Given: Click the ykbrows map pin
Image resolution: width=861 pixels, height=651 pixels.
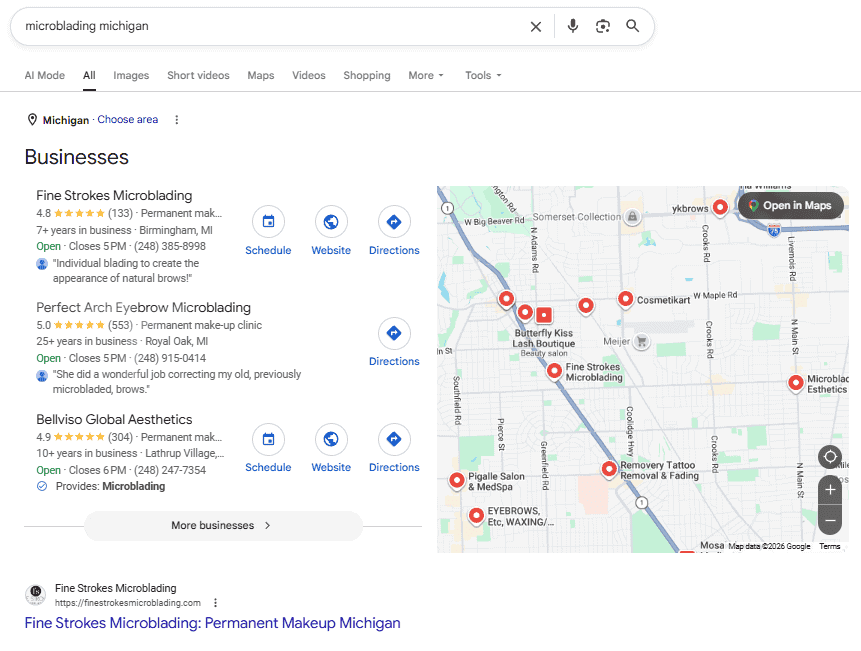Looking at the screenshot, I should pos(720,207).
